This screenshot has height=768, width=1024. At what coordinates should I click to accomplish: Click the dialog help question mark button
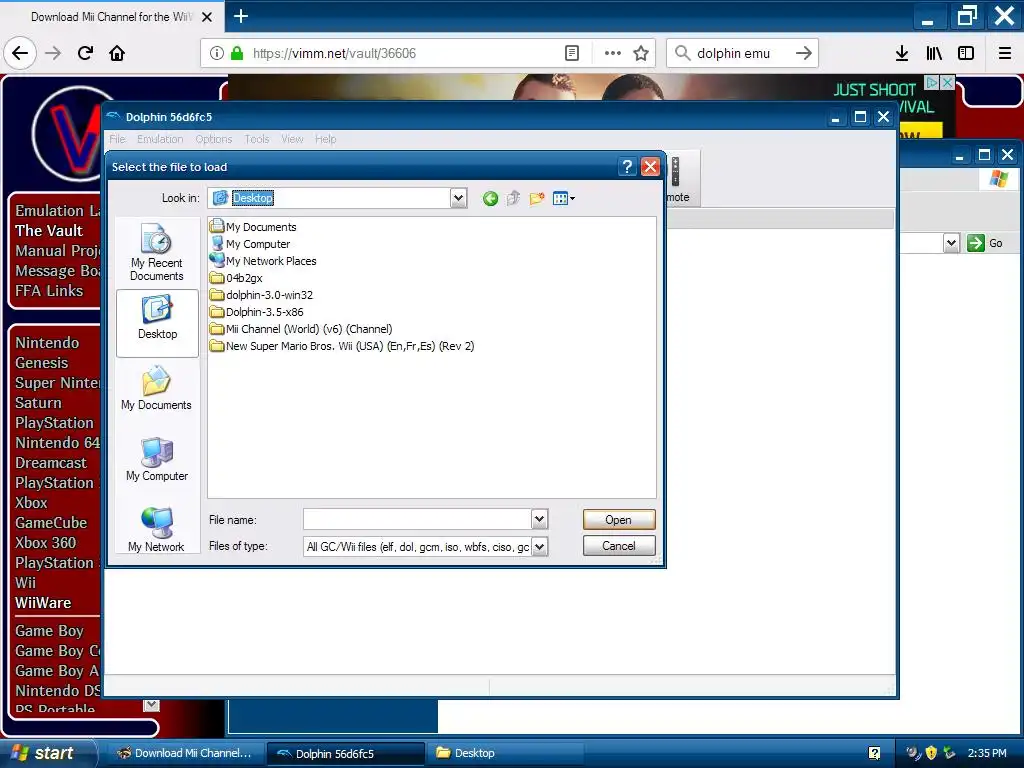pos(627,167)
